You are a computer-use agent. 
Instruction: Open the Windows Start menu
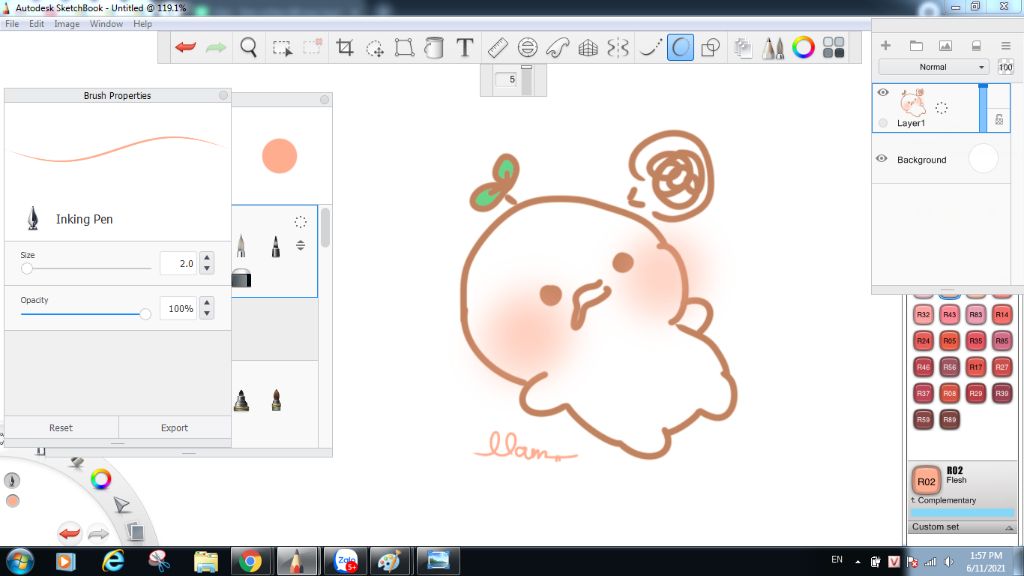click(x=20, y=561)
